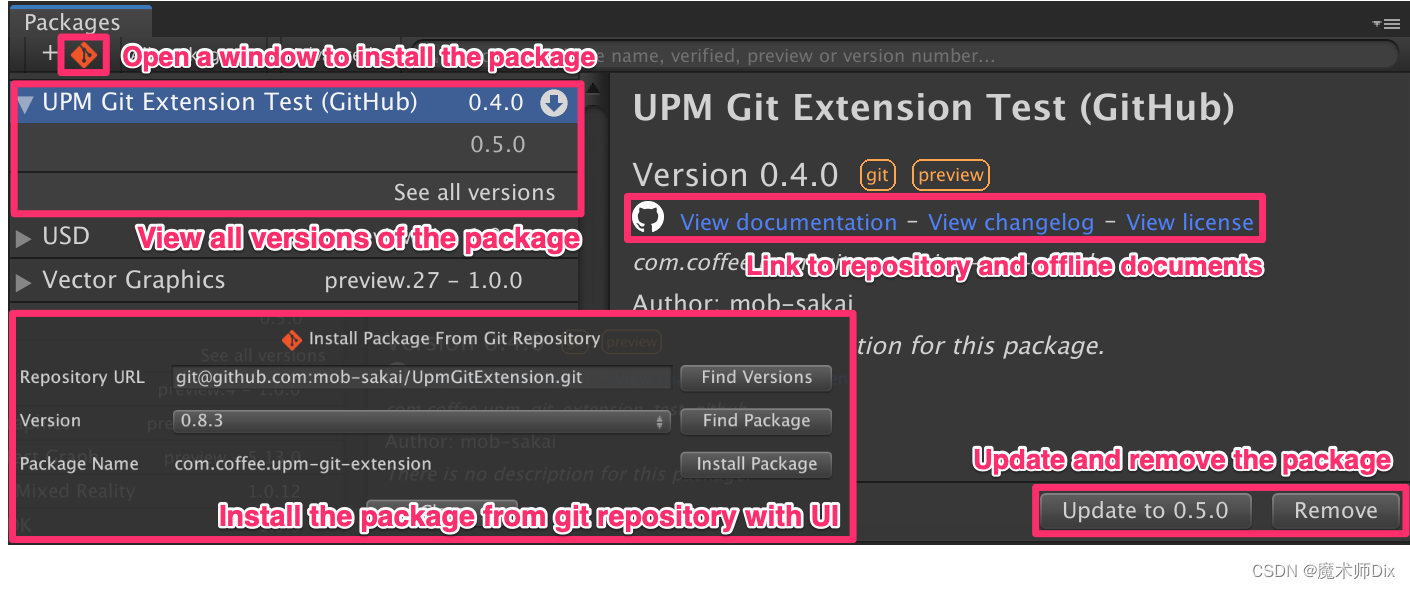
Task: Click Update to 0.5.0 button
Action: [1145, 511]
